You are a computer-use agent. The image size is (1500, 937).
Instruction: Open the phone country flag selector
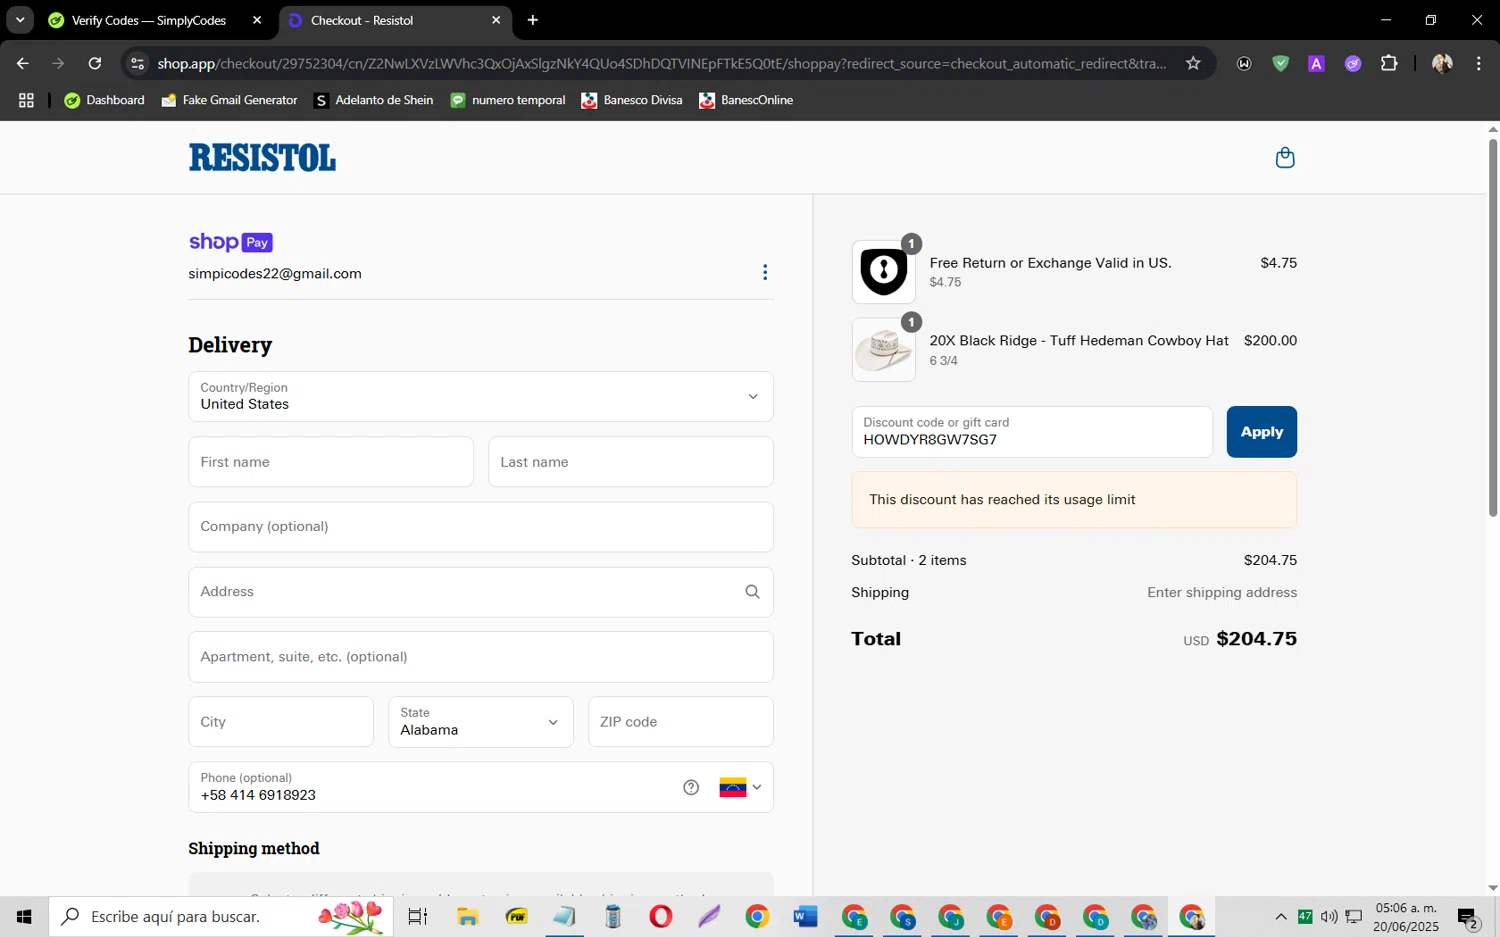coord(740,788)
